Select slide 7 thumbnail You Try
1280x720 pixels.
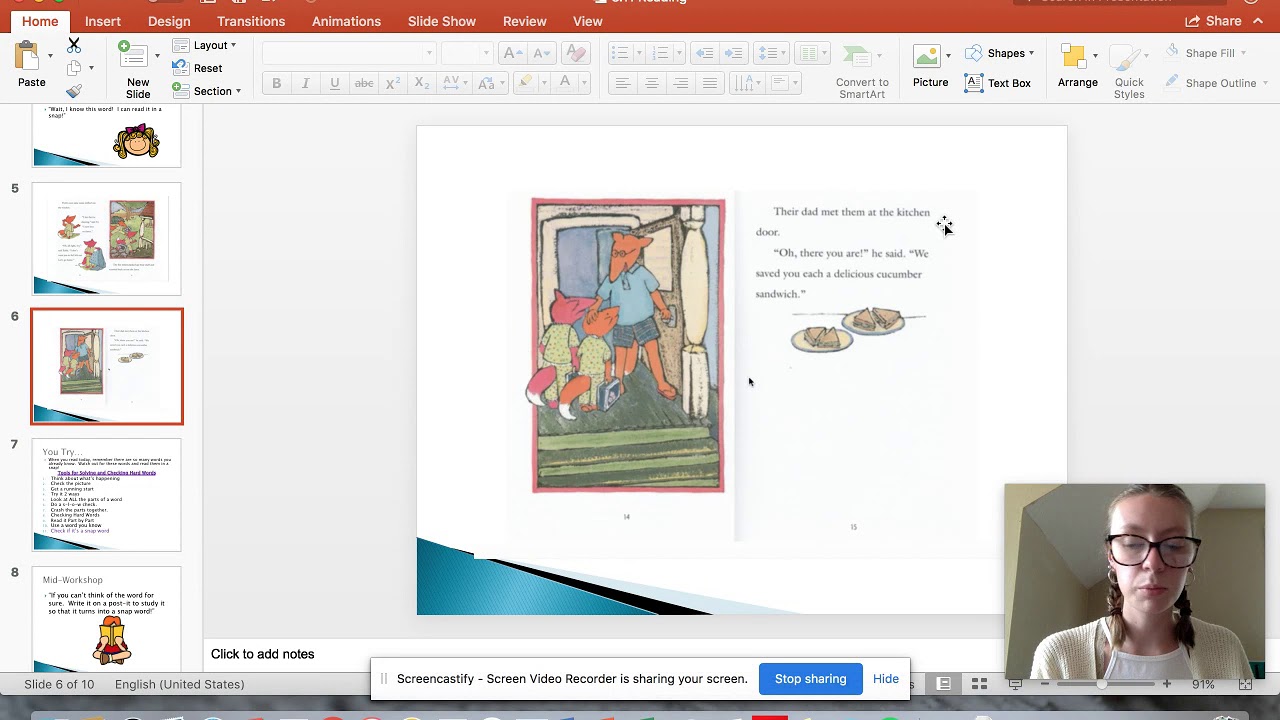pyautogui.click(x=107, y=495)
